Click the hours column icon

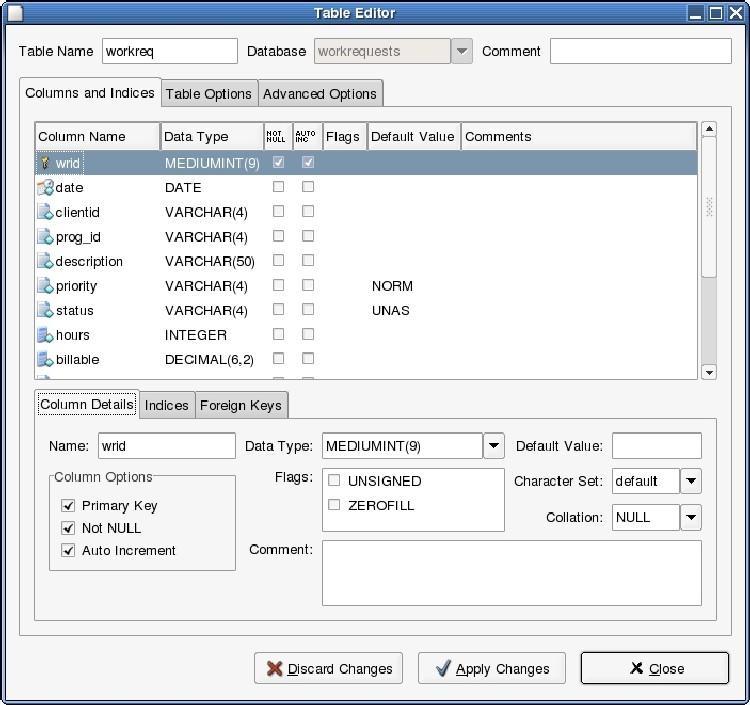pos(45,335)
